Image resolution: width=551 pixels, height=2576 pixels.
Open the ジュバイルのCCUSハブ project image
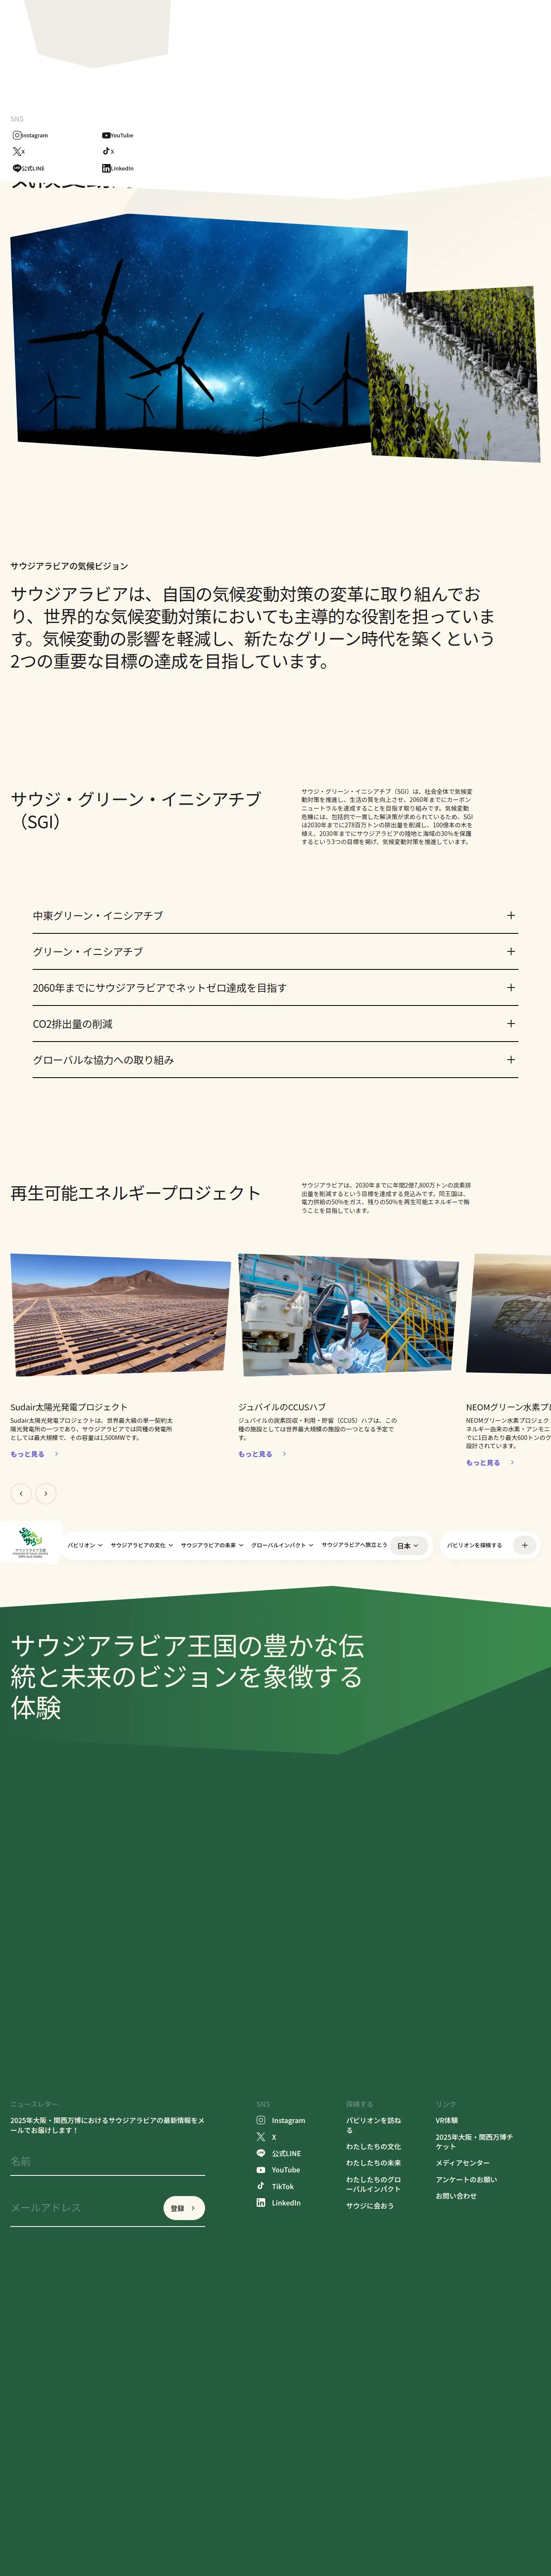tap(348, 1315)
